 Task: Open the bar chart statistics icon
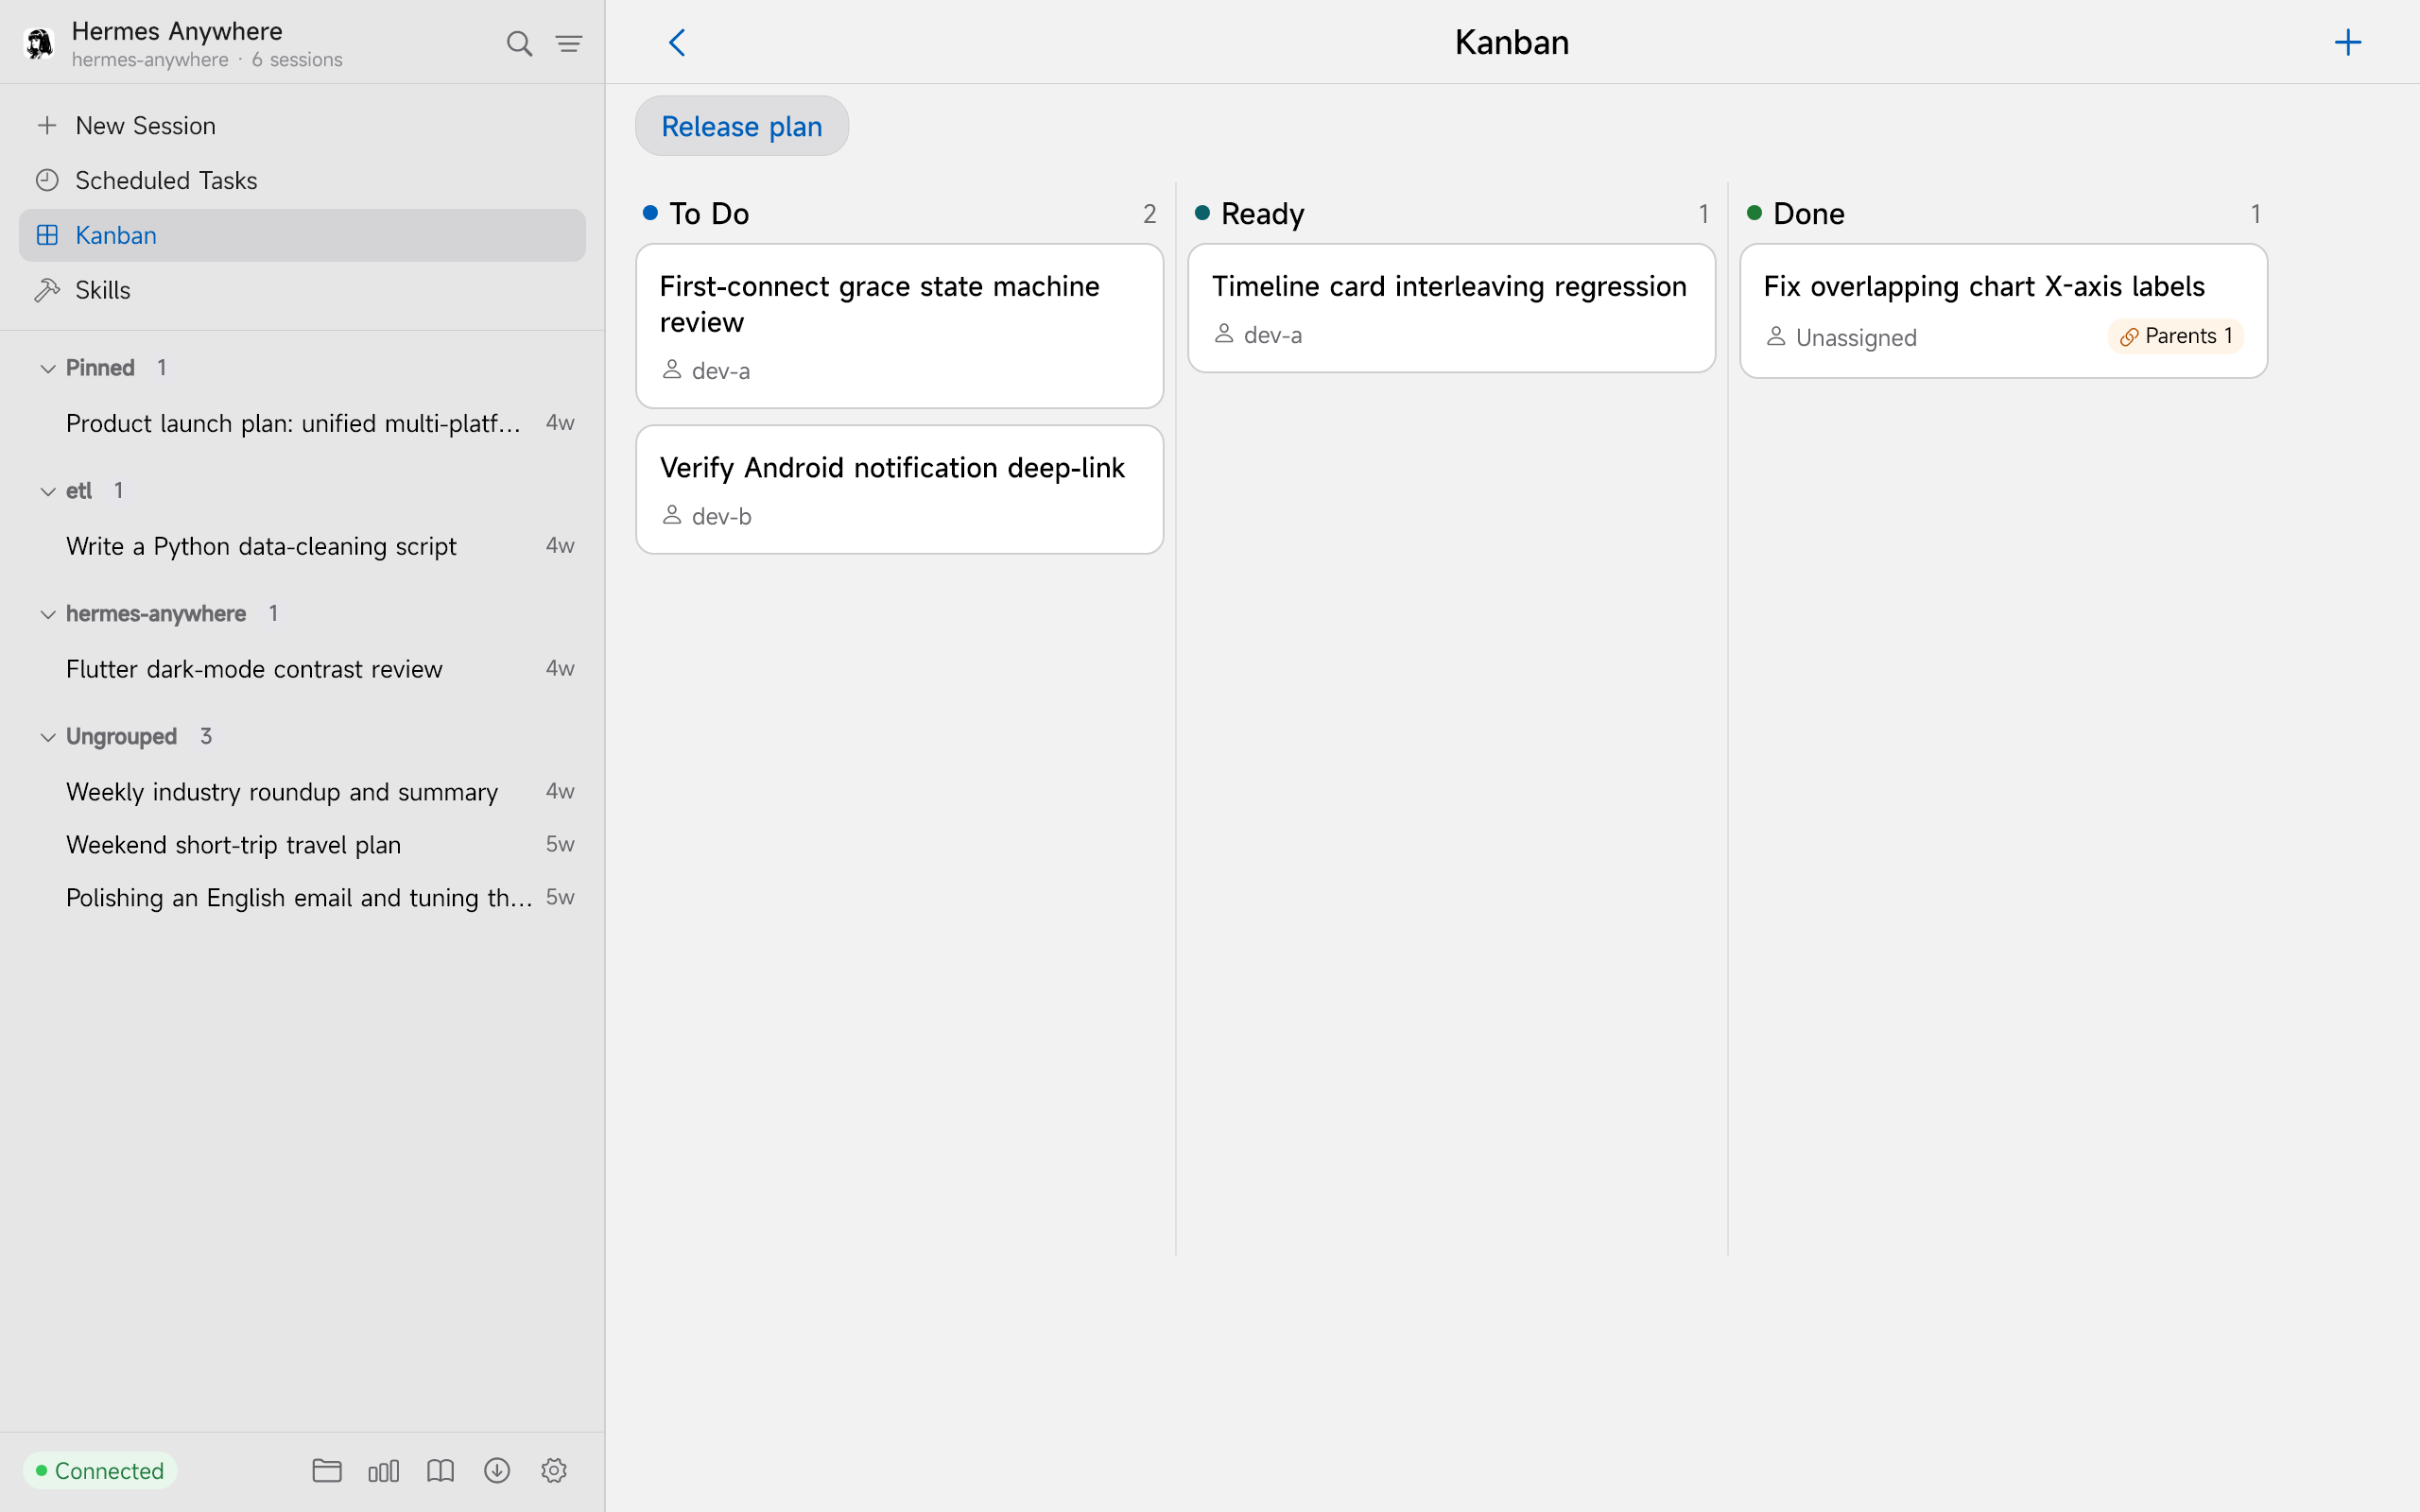384,1470
